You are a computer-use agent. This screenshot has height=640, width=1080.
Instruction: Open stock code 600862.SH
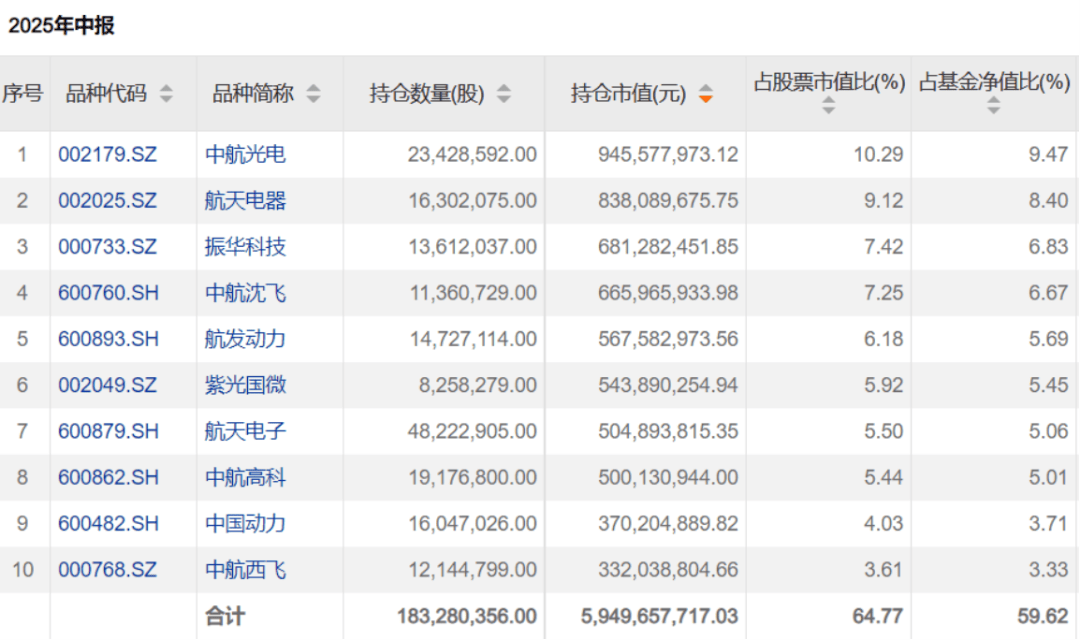[x=108, y=477]
